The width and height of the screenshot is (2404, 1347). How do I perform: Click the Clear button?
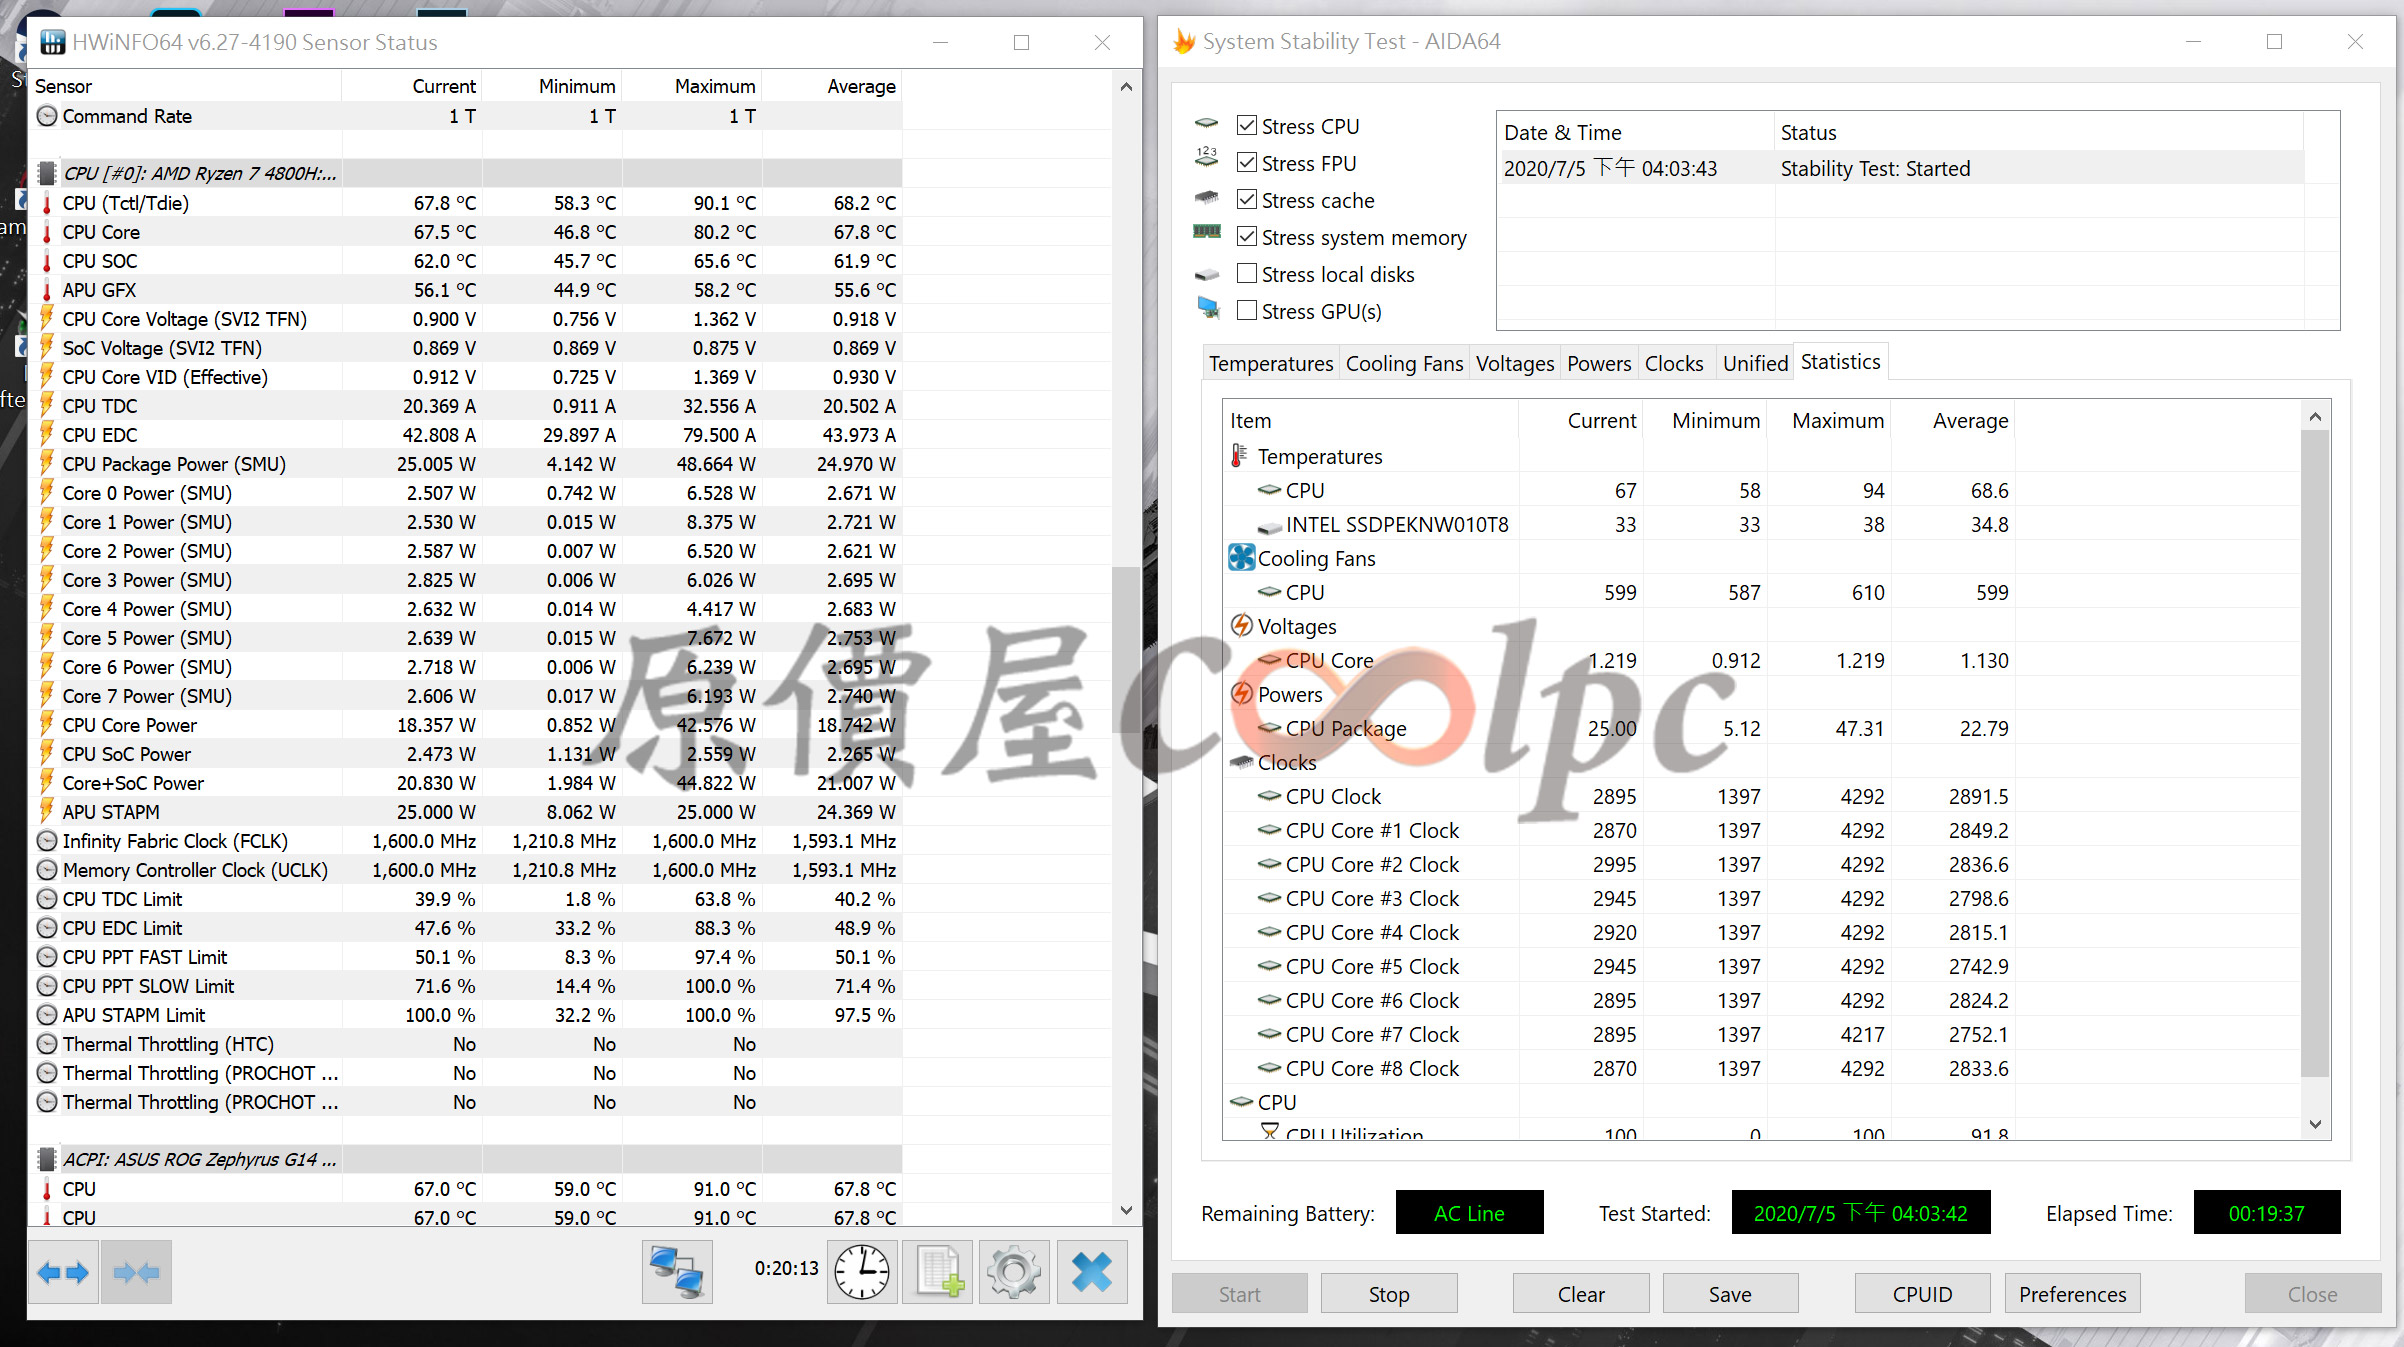(1581, 1294)
